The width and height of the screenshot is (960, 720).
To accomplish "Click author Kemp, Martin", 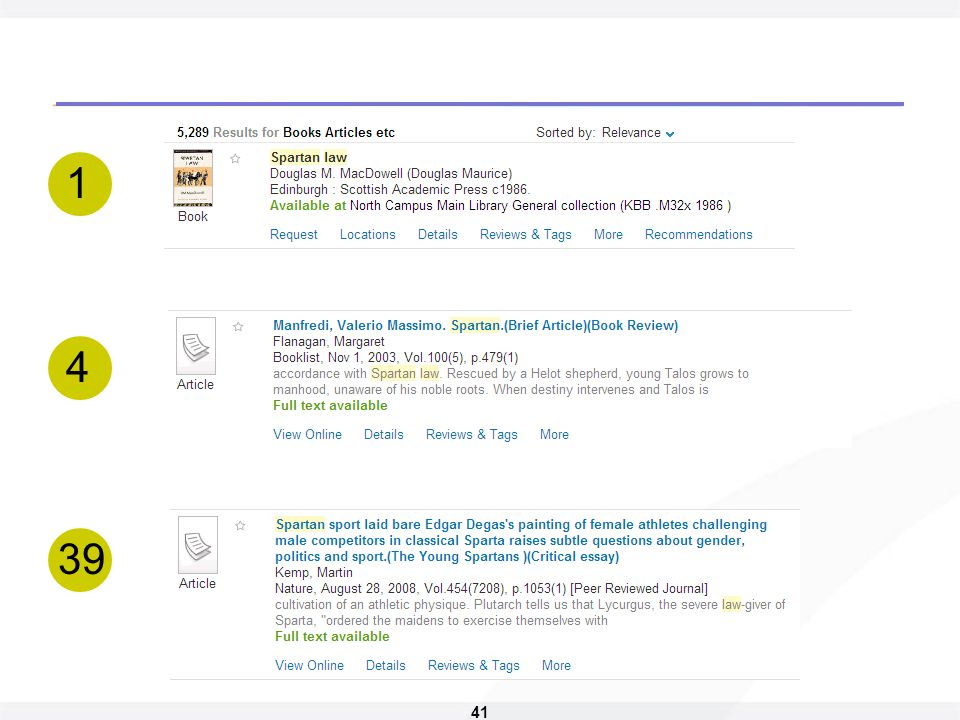I will click(313, 572).
